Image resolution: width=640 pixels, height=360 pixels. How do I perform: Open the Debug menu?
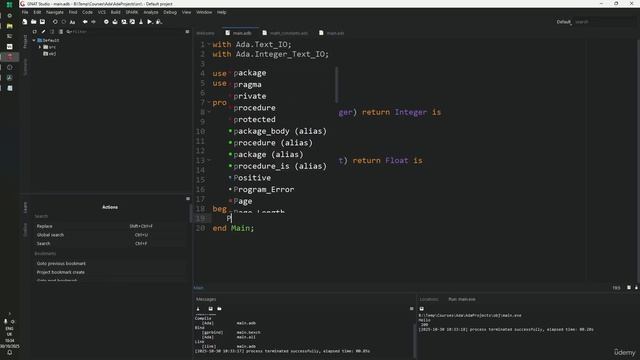click(x=170, y=12)
